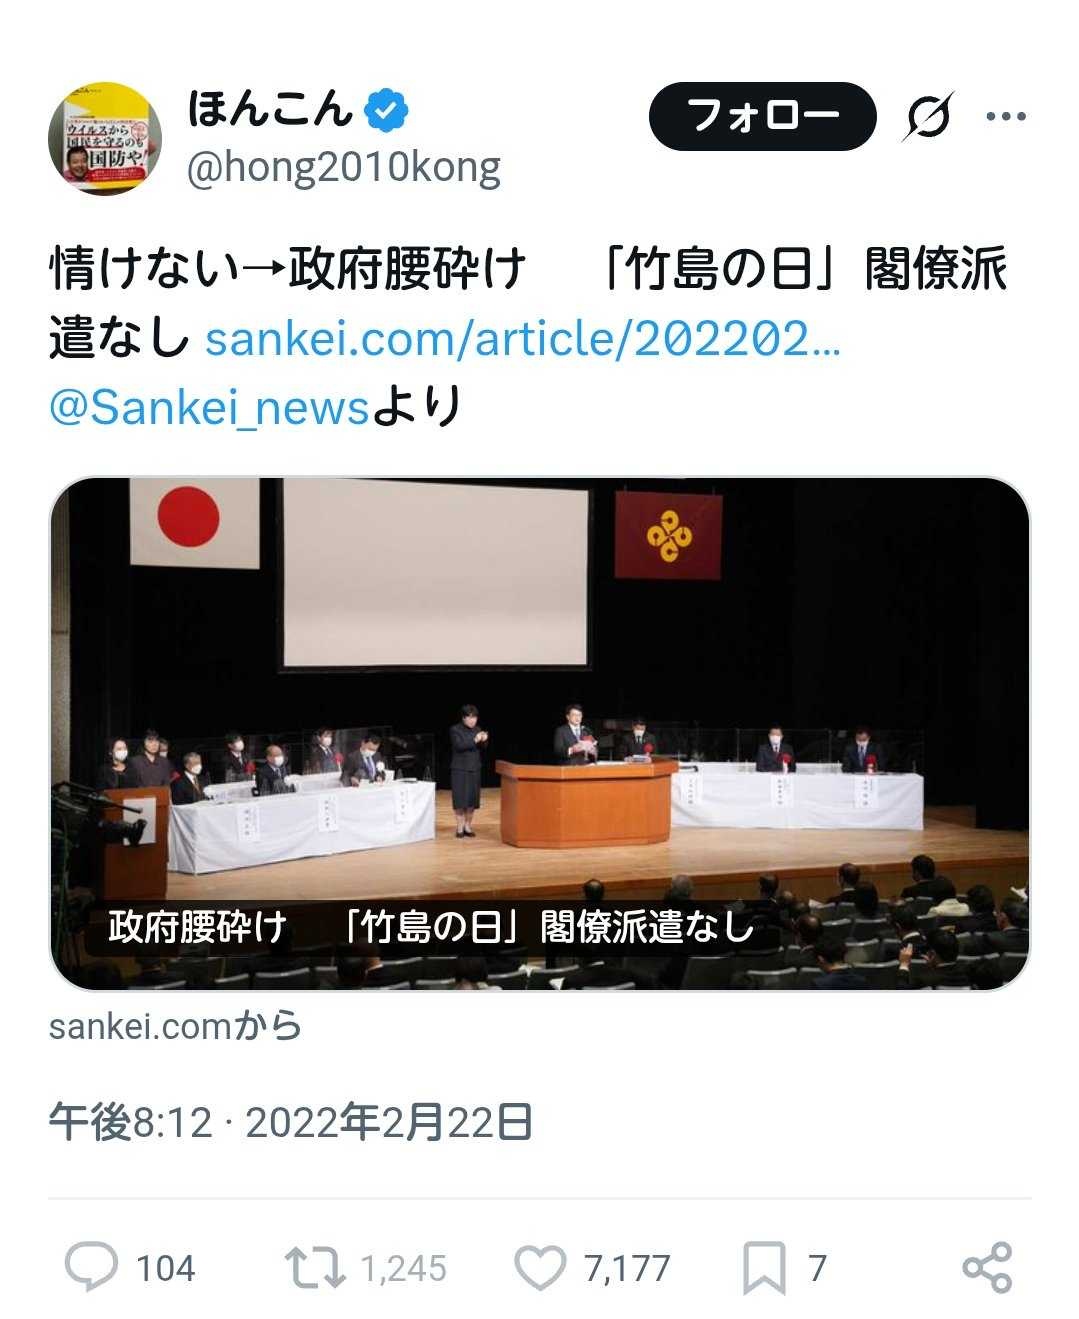This screenshot has height=1319, width=1079.
Task: View the 7,177 likes count
Action: 627,1269
